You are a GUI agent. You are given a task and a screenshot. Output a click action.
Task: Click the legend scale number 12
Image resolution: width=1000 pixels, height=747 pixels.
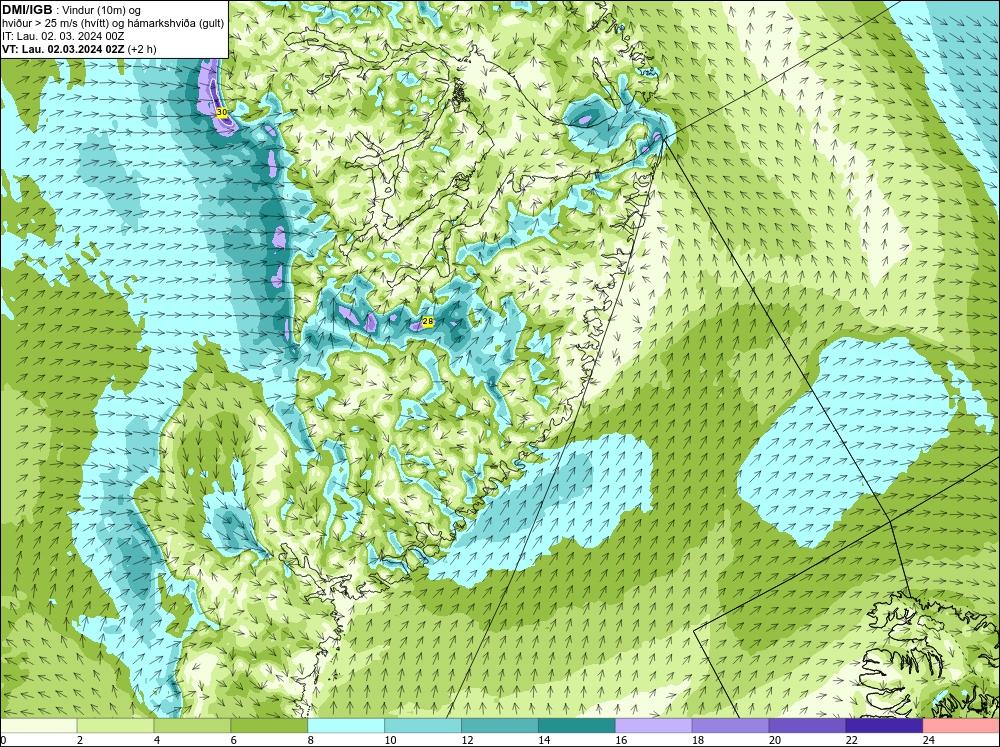[467, 740]
